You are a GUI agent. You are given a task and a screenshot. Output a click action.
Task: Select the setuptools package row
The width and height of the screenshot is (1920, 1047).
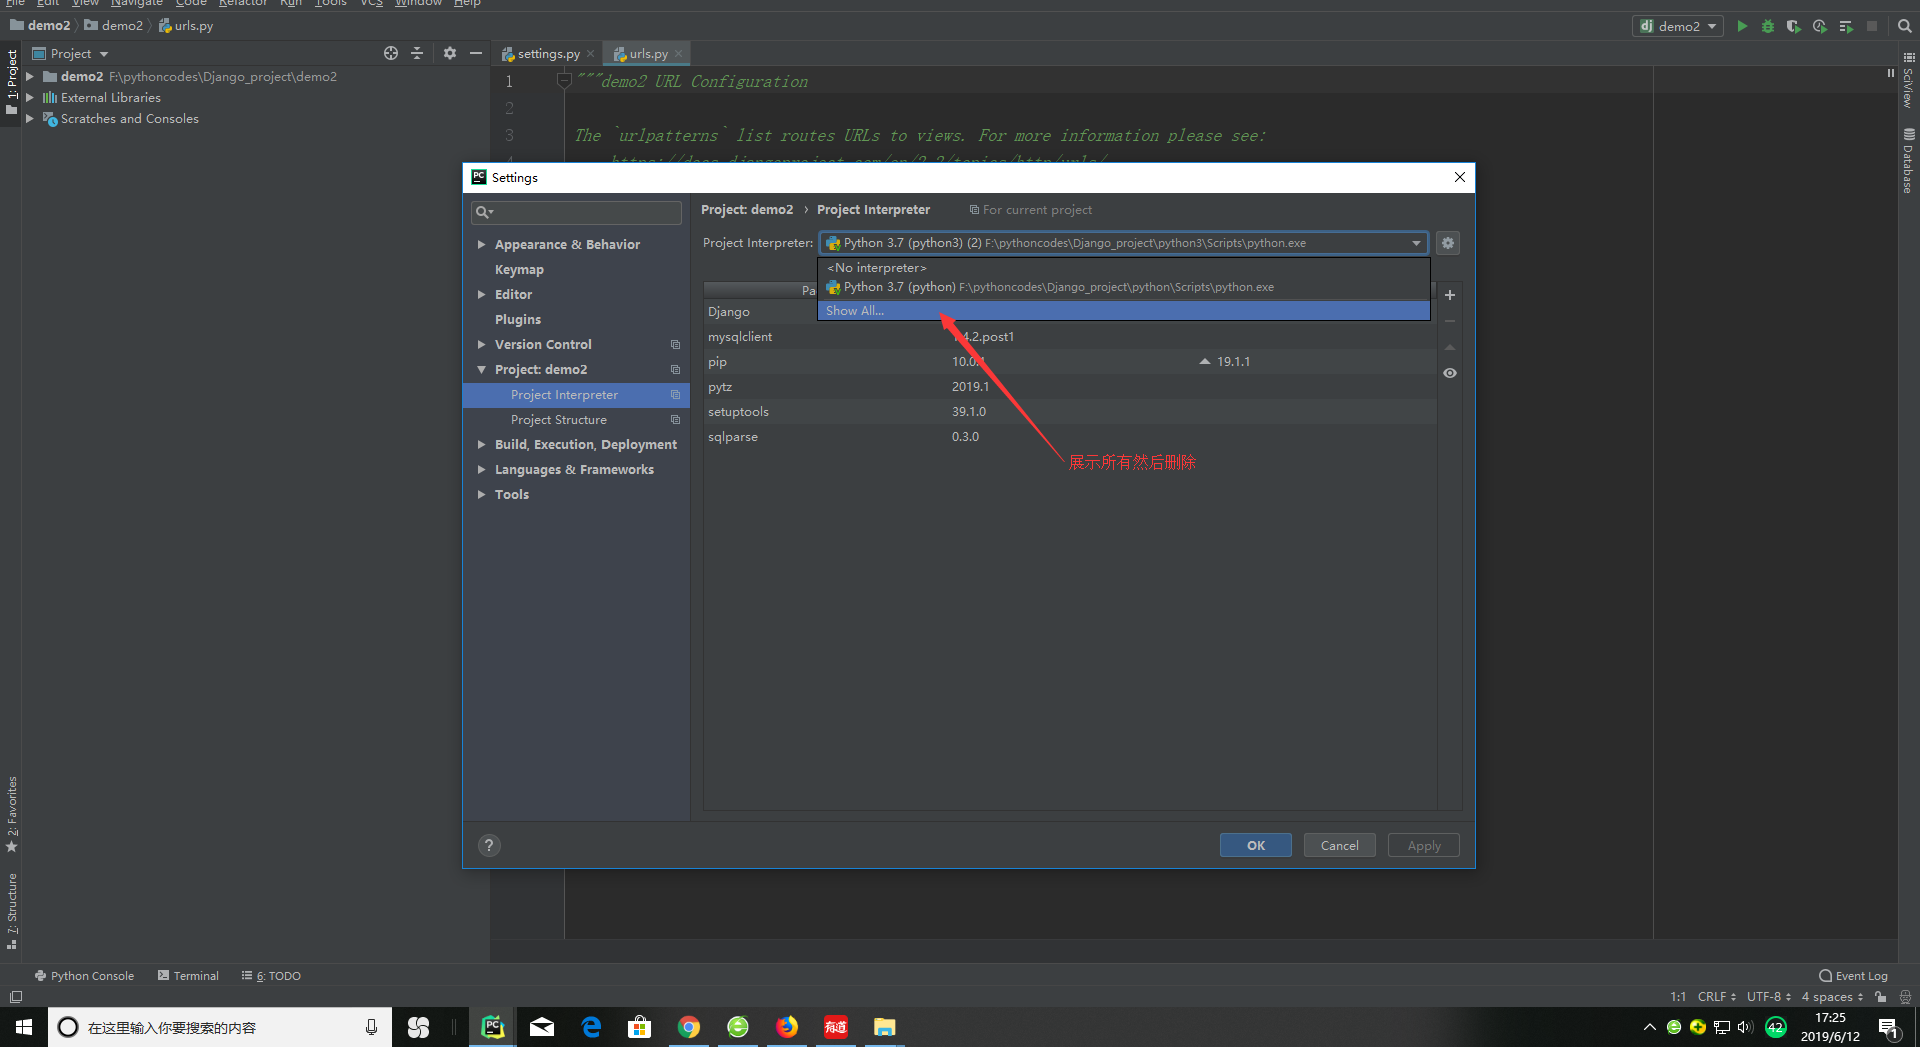1070,412
